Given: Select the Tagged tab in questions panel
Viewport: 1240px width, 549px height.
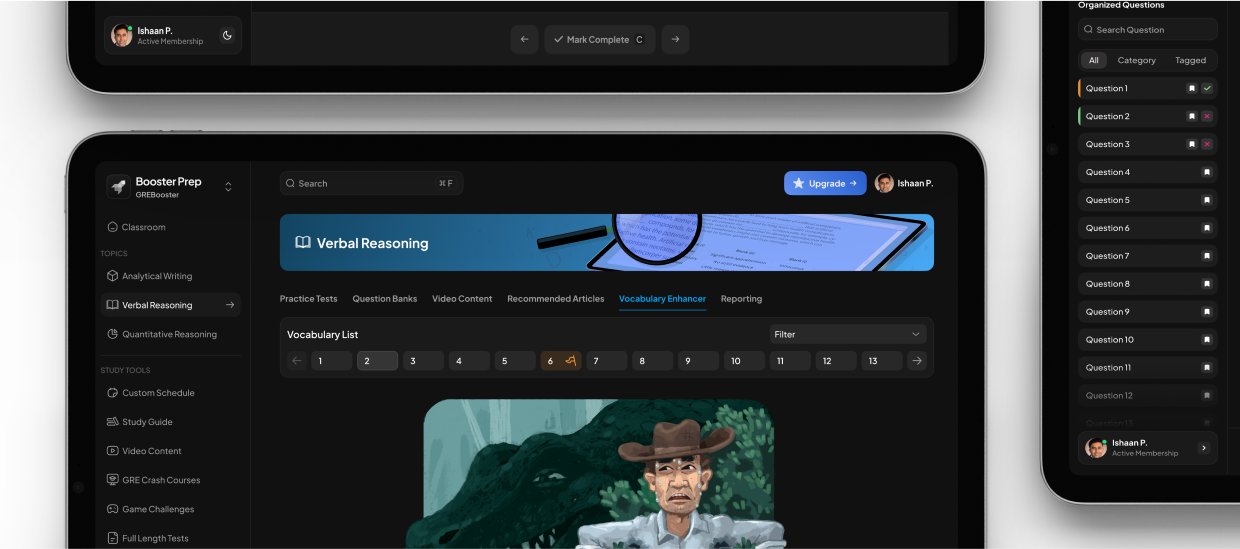Looking at the screenshot, I should (x=1190, y=60).
